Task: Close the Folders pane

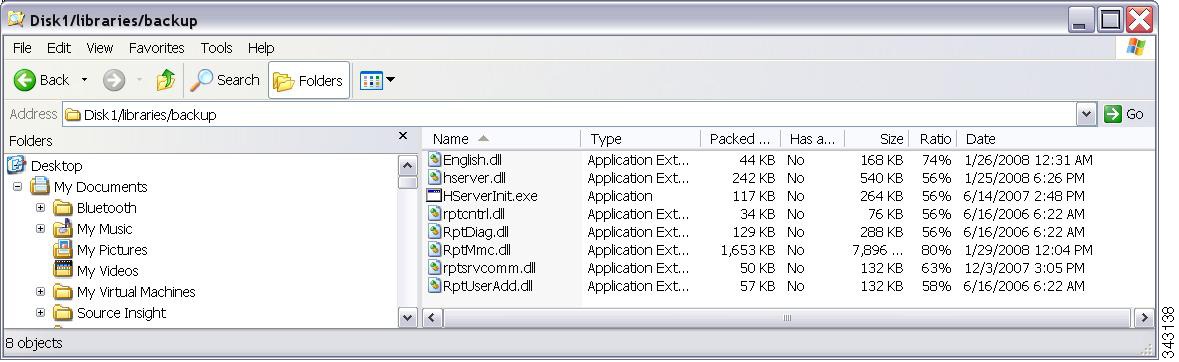Action: coord(403,136)
